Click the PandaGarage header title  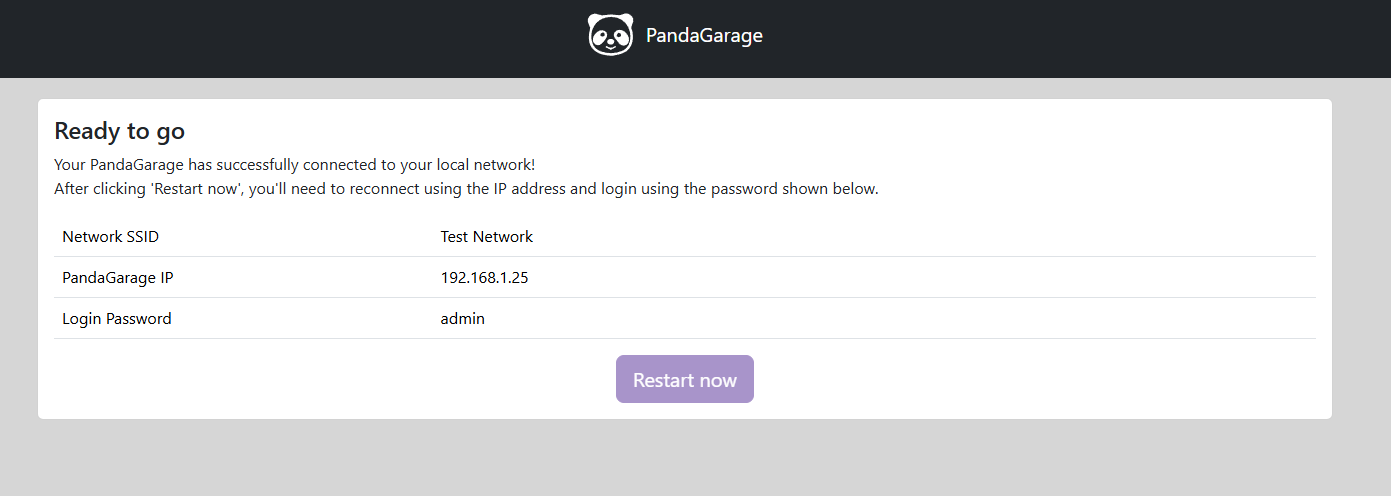[704, 36]
